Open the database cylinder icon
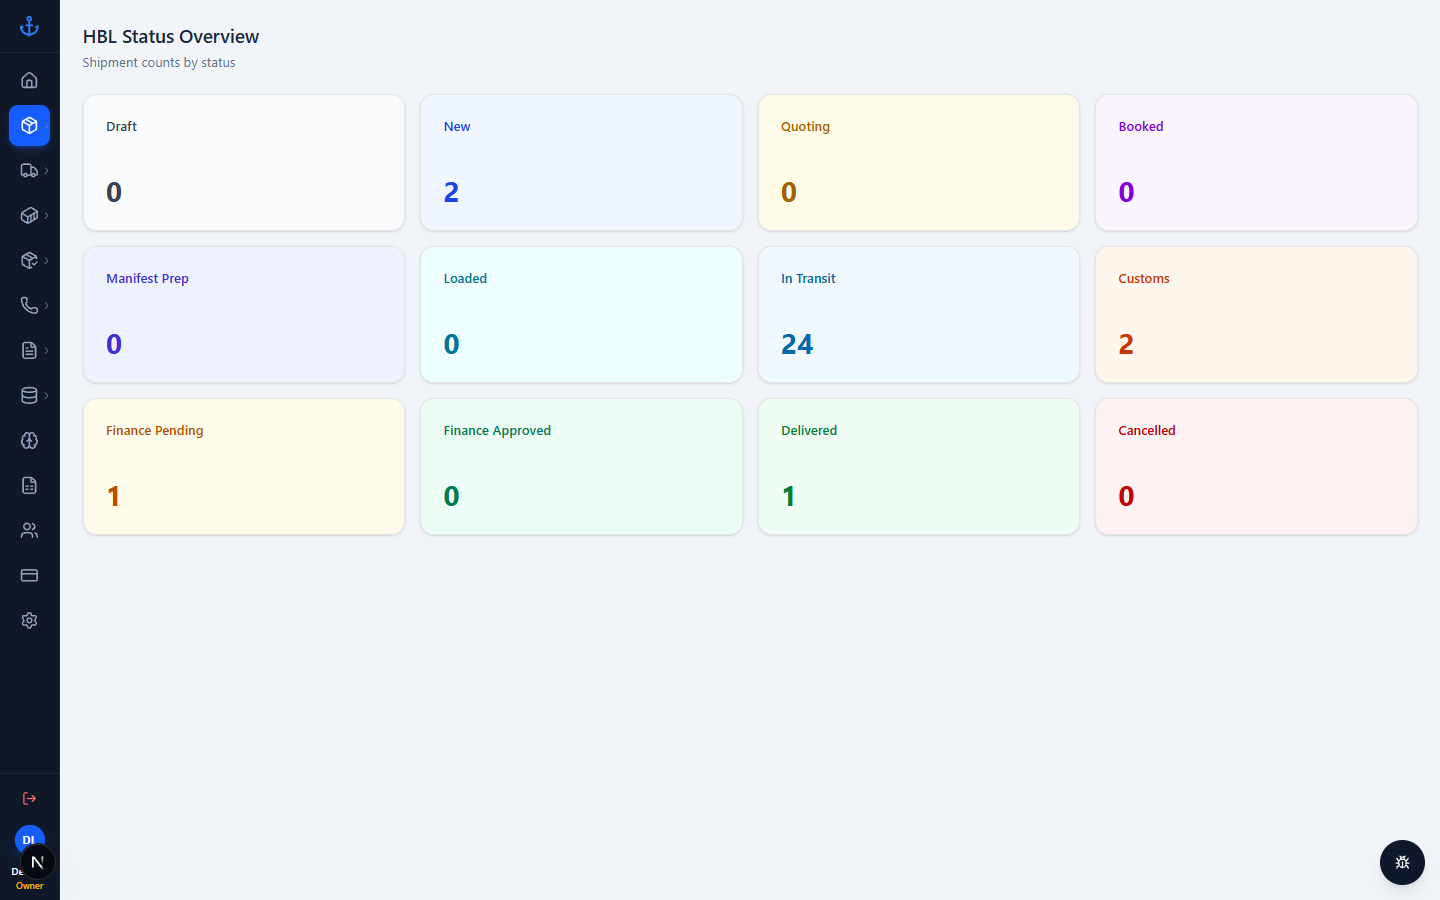1440x900 pixels. coord(29,395)
